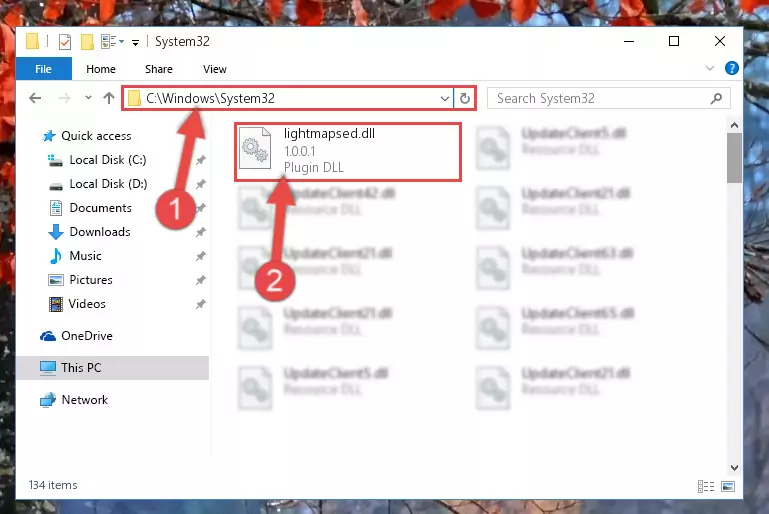Open Local Disk (C:) in sidebar
The height and width of the screenshot is (514, 769).
tap(108, 160)
